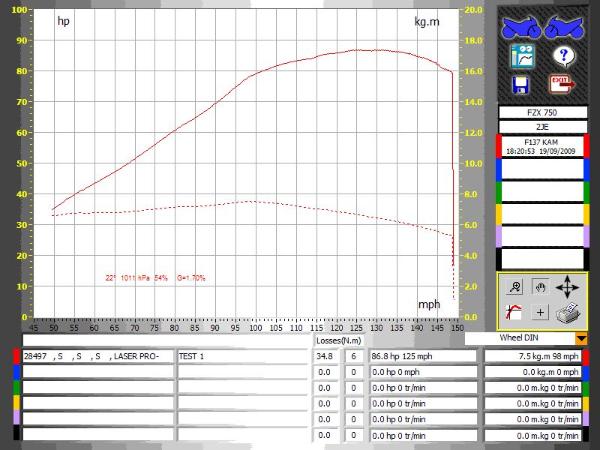Print the dyno graph via printer icon
The width and height of the screenshot is (600, 450).
pyautogui.click(x=567, y=312)
